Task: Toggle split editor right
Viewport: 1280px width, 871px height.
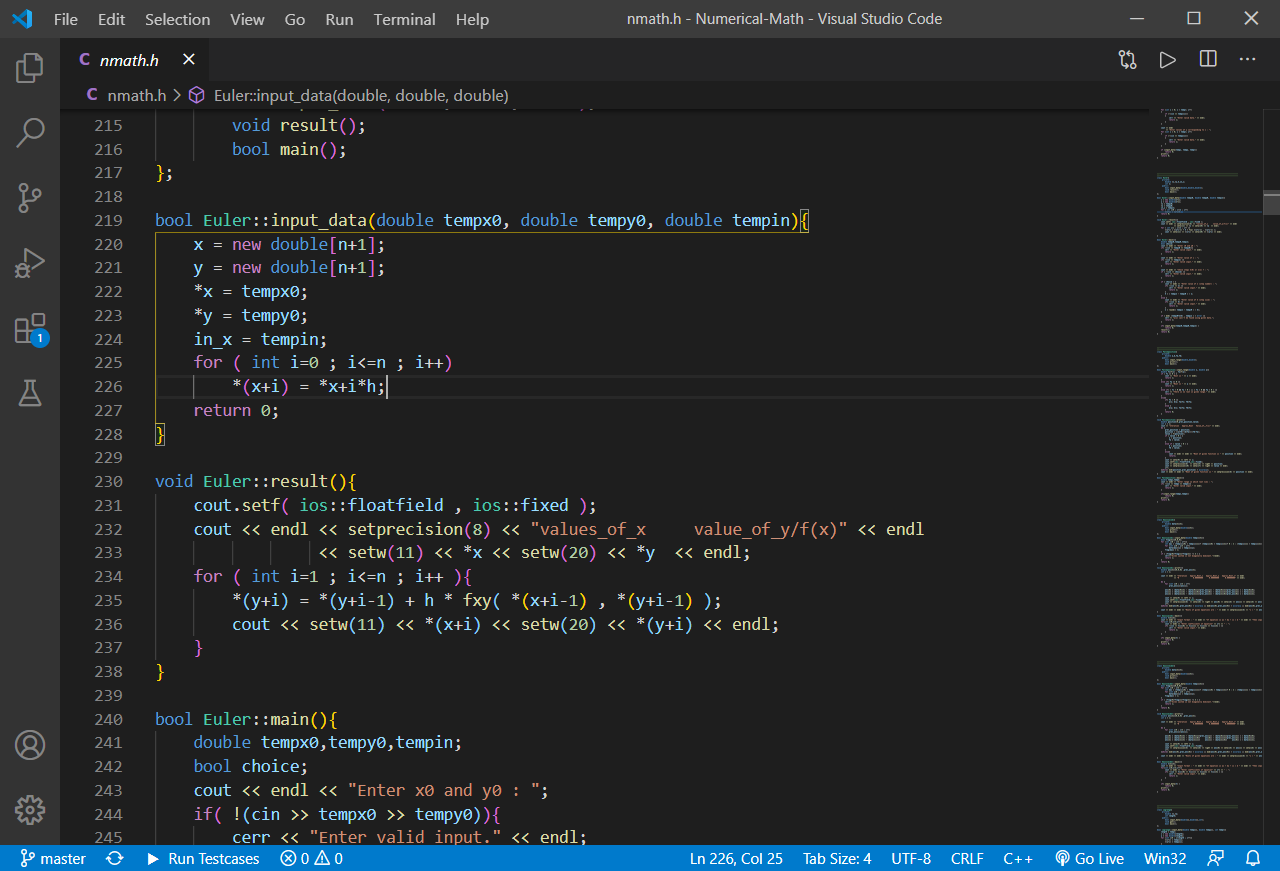Action: tap(1208, 60)
